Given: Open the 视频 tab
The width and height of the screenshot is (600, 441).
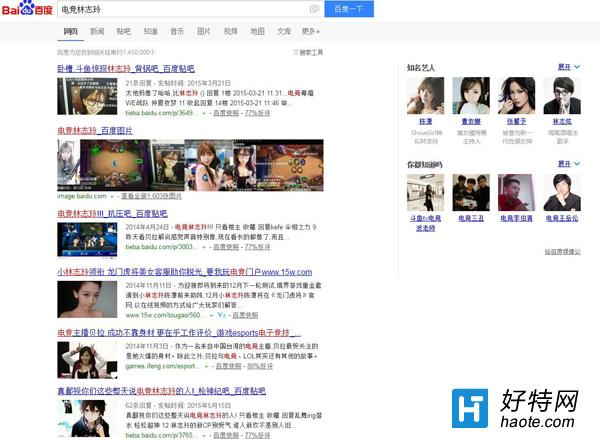Looking at the screenshot, I should point(230,31).
